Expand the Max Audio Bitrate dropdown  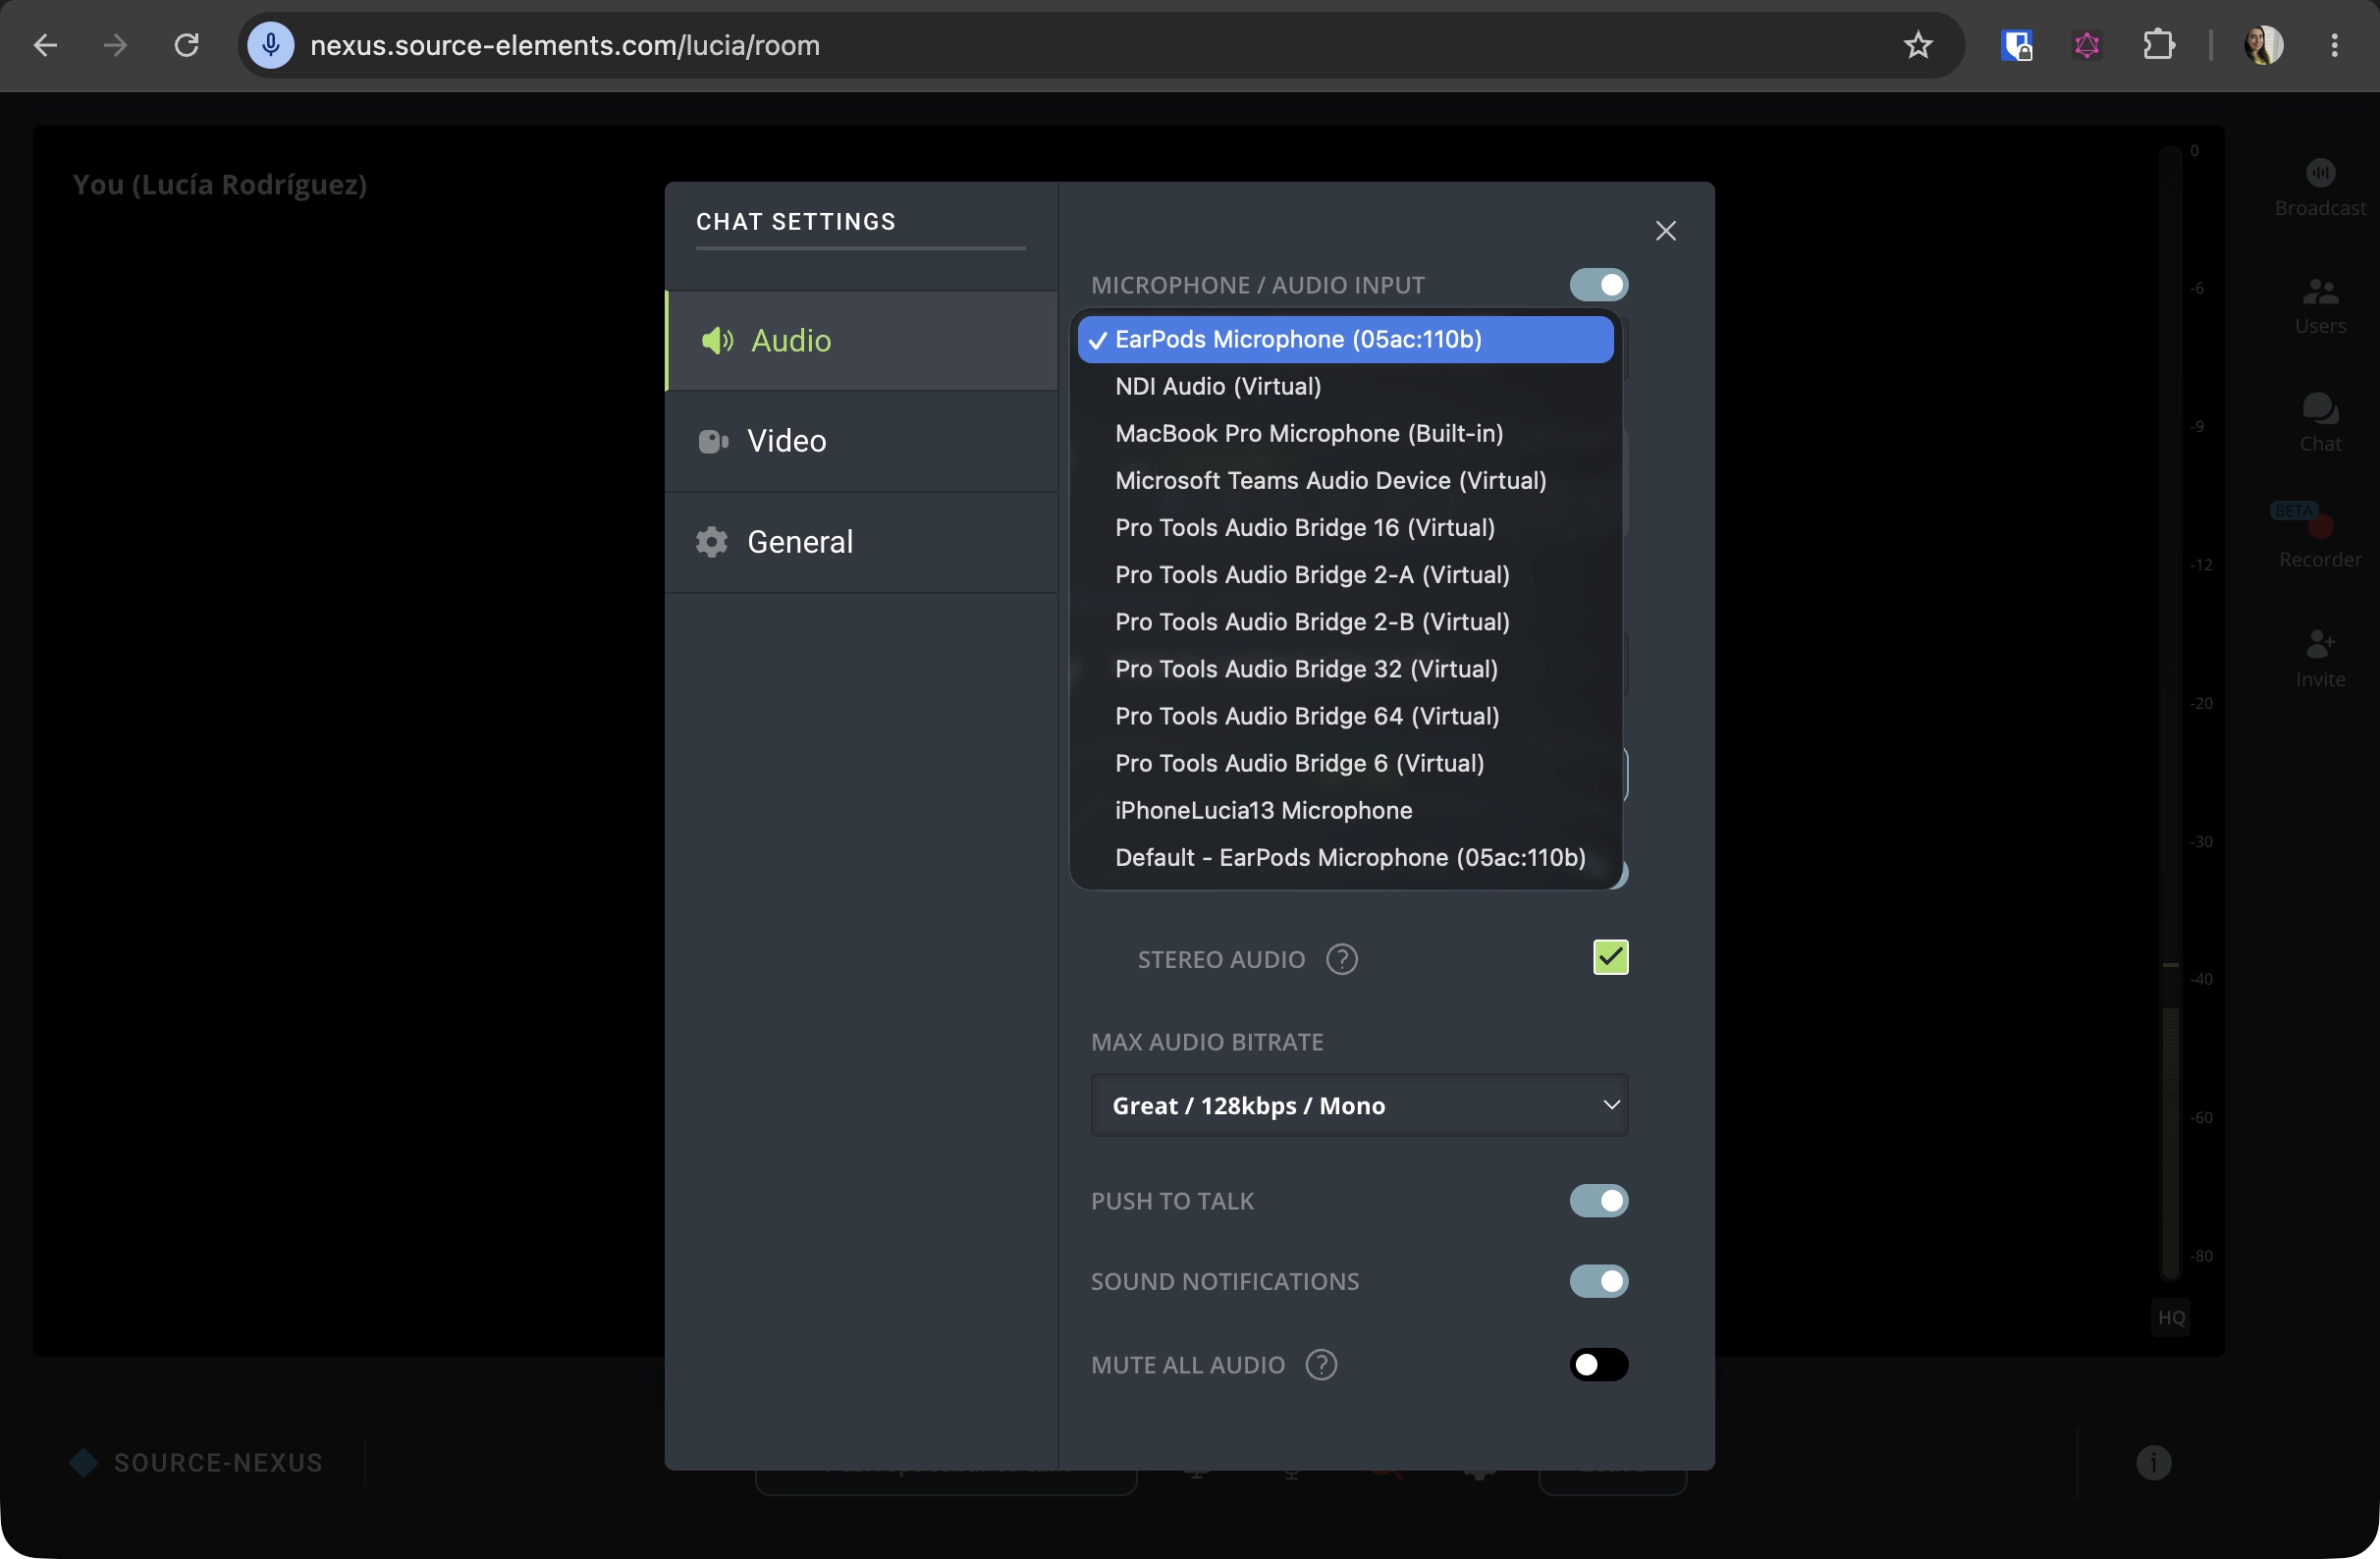1359,1105
